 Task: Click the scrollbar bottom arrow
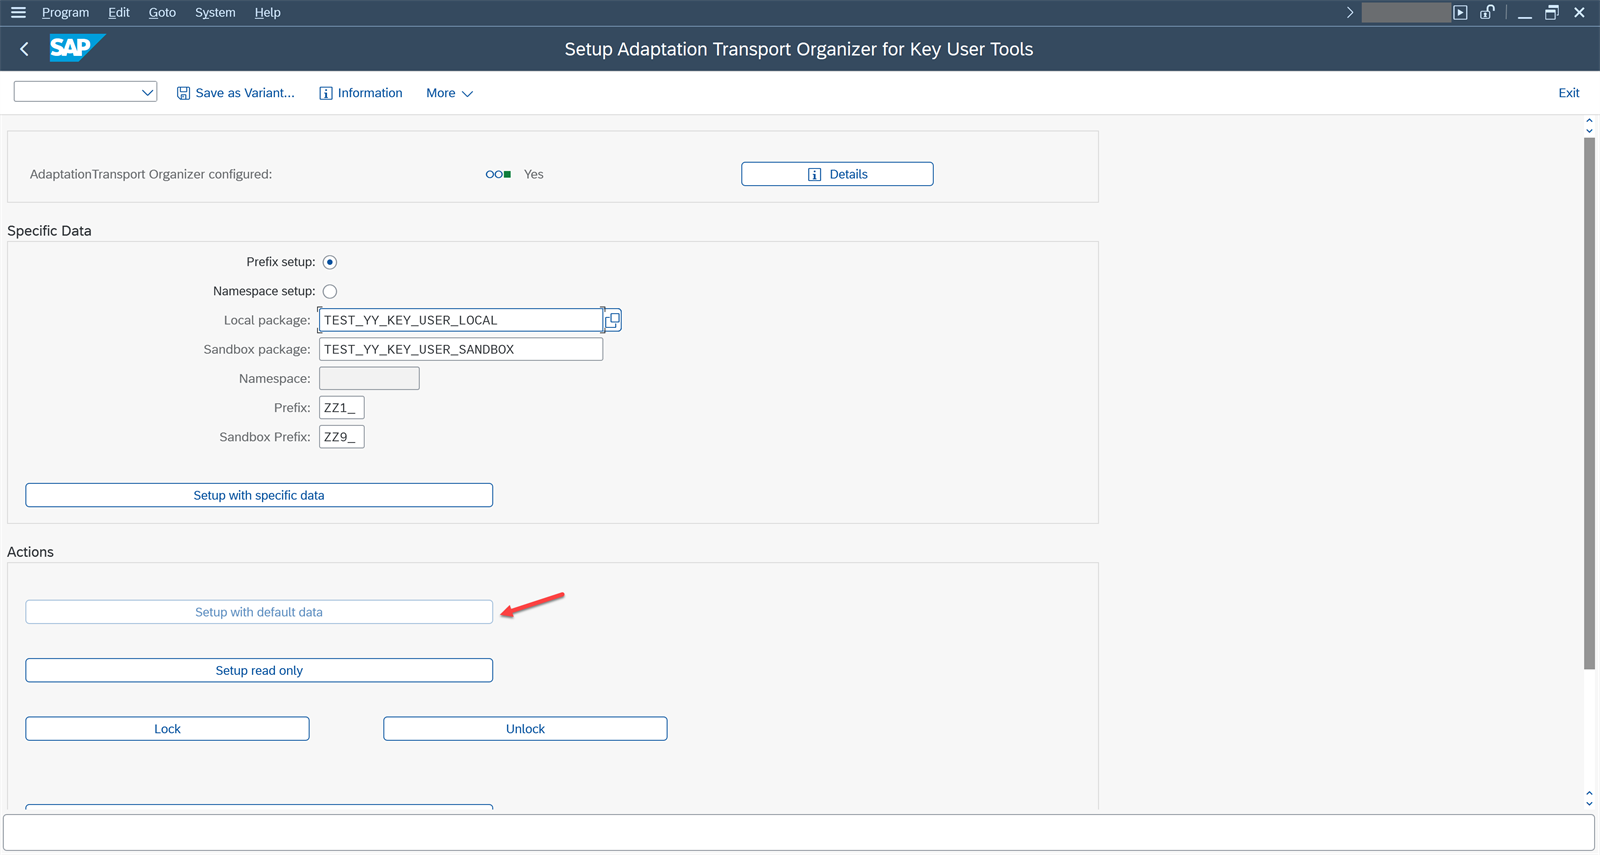pos(1589,802)
